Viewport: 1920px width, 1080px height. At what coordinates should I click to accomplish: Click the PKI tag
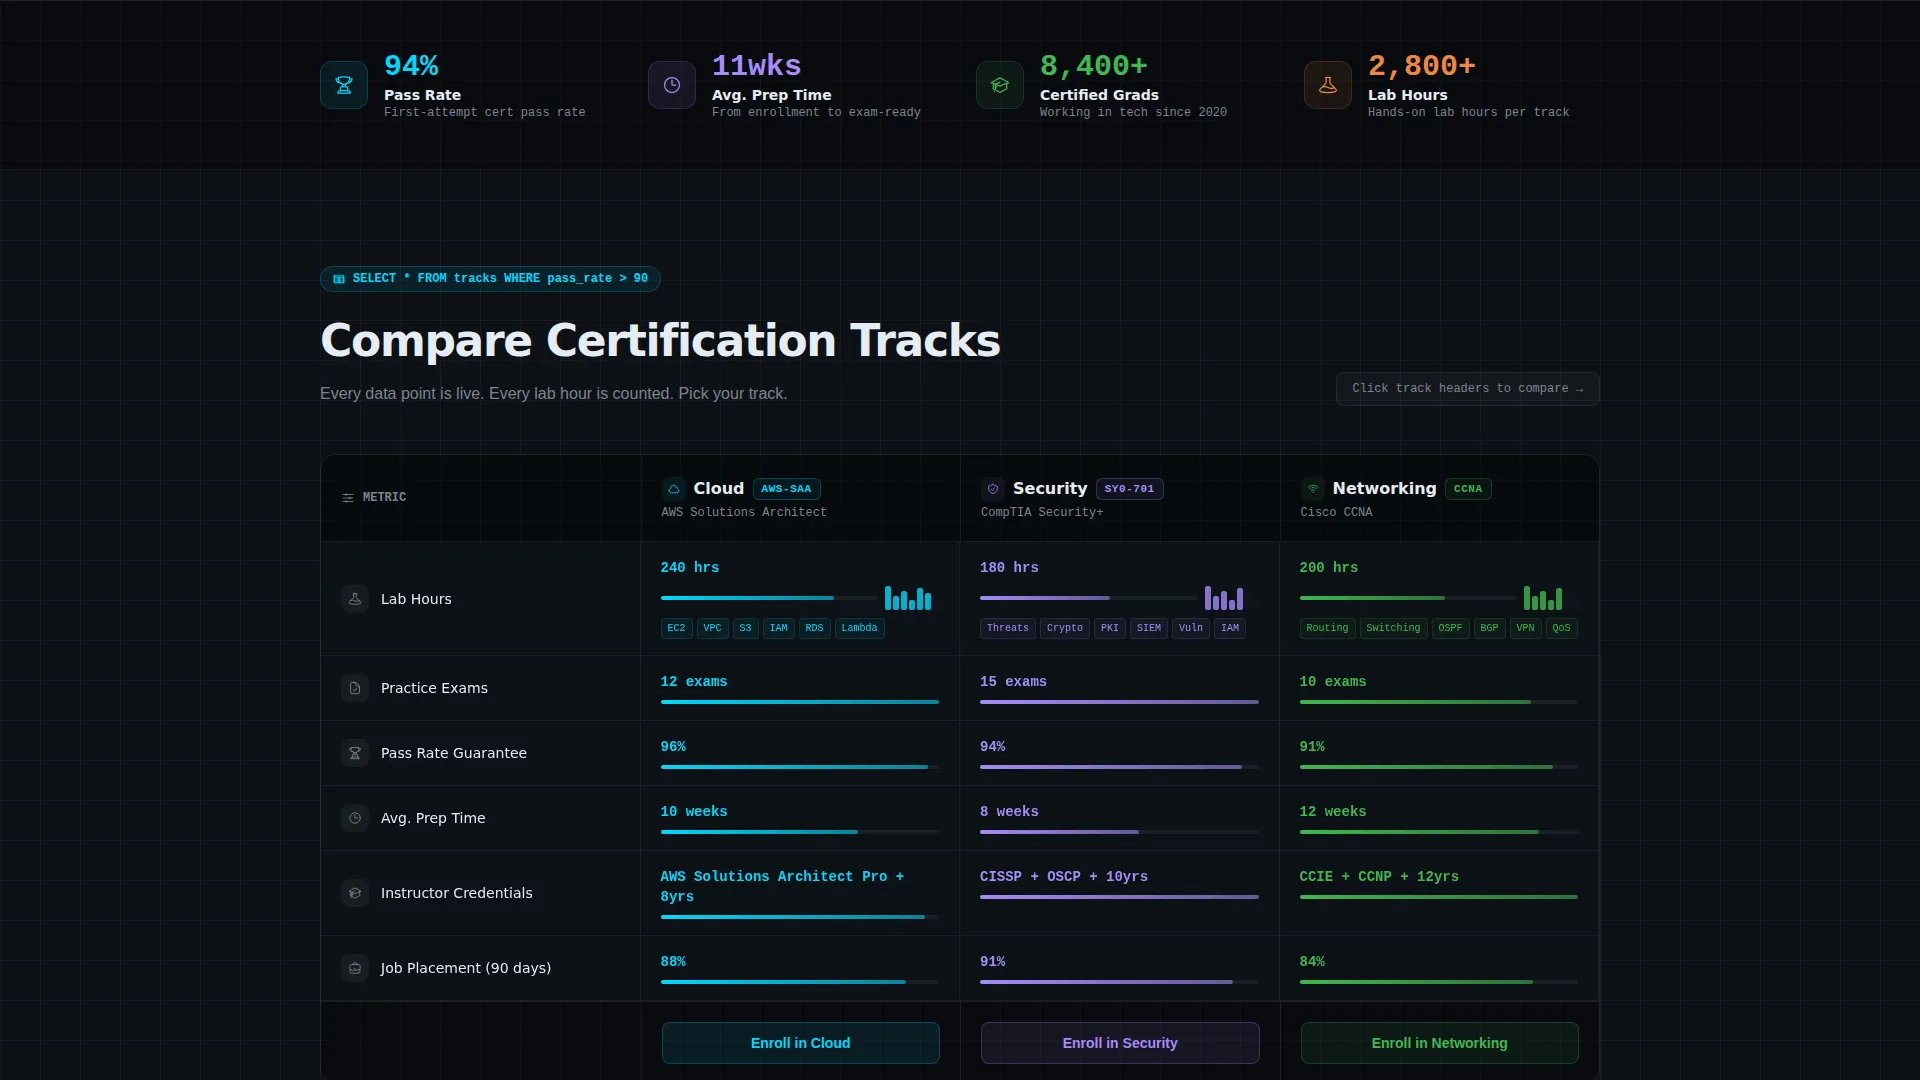point(1110,628)
